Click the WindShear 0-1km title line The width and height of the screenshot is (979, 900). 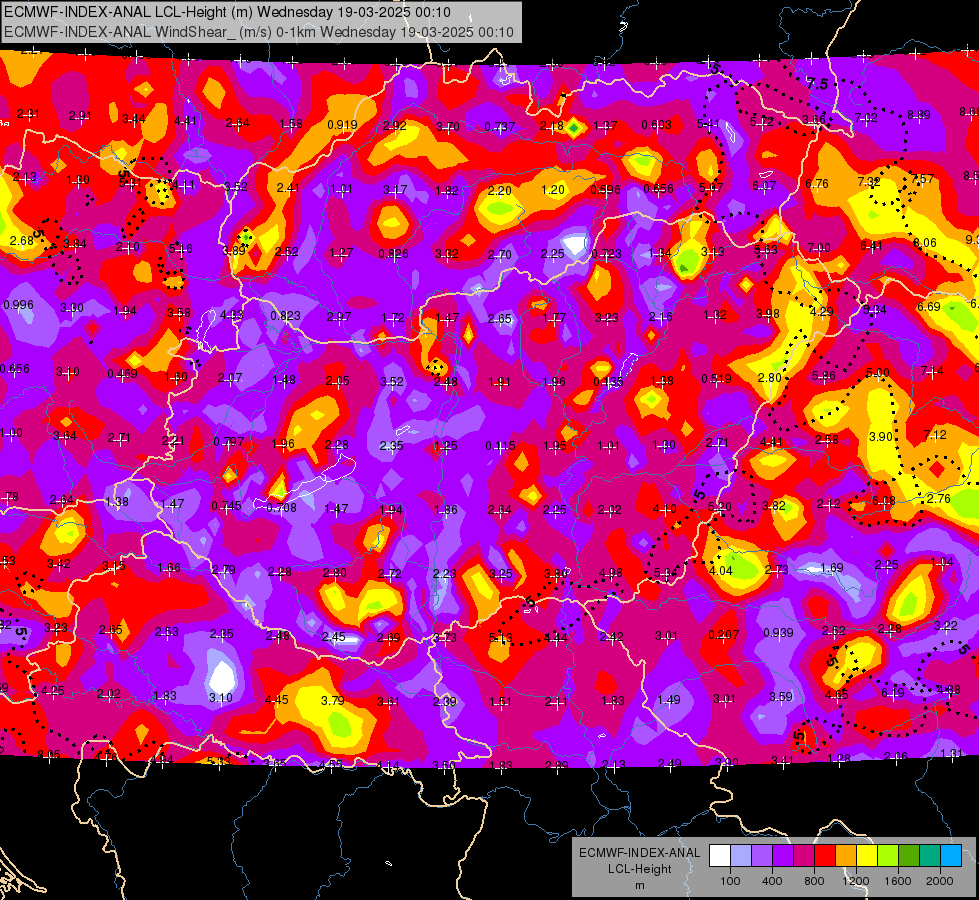pyautogui.click(x=259, y=32)
